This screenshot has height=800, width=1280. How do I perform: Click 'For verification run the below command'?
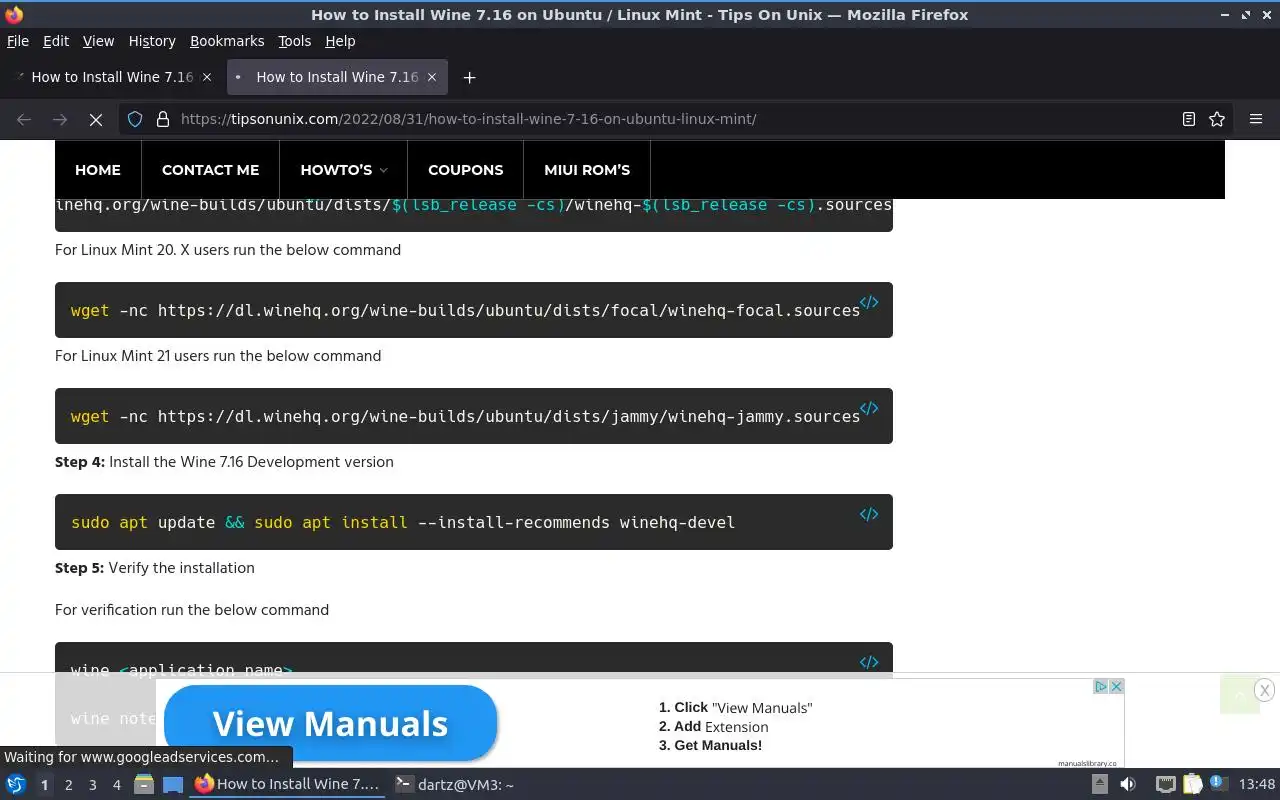(192, 610)
